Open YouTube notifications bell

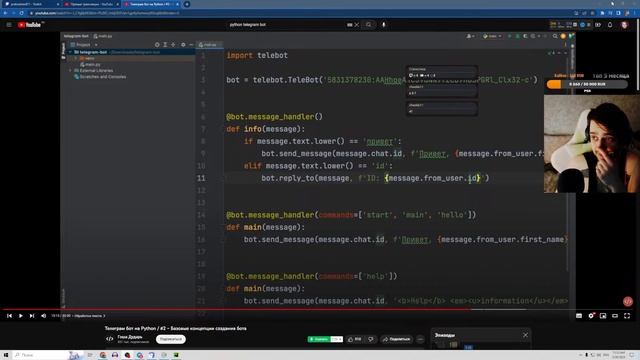coord(610,25)
